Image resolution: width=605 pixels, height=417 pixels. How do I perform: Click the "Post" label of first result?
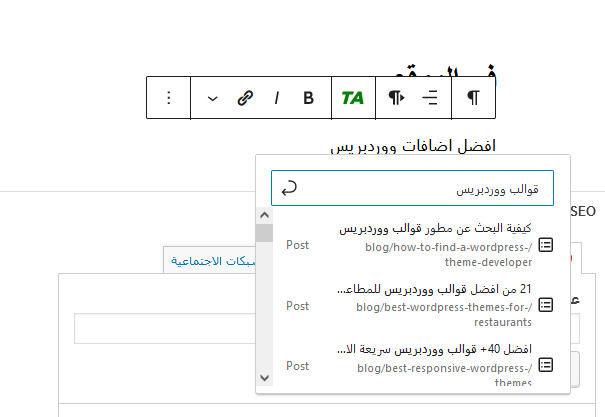tap(297, 245)
